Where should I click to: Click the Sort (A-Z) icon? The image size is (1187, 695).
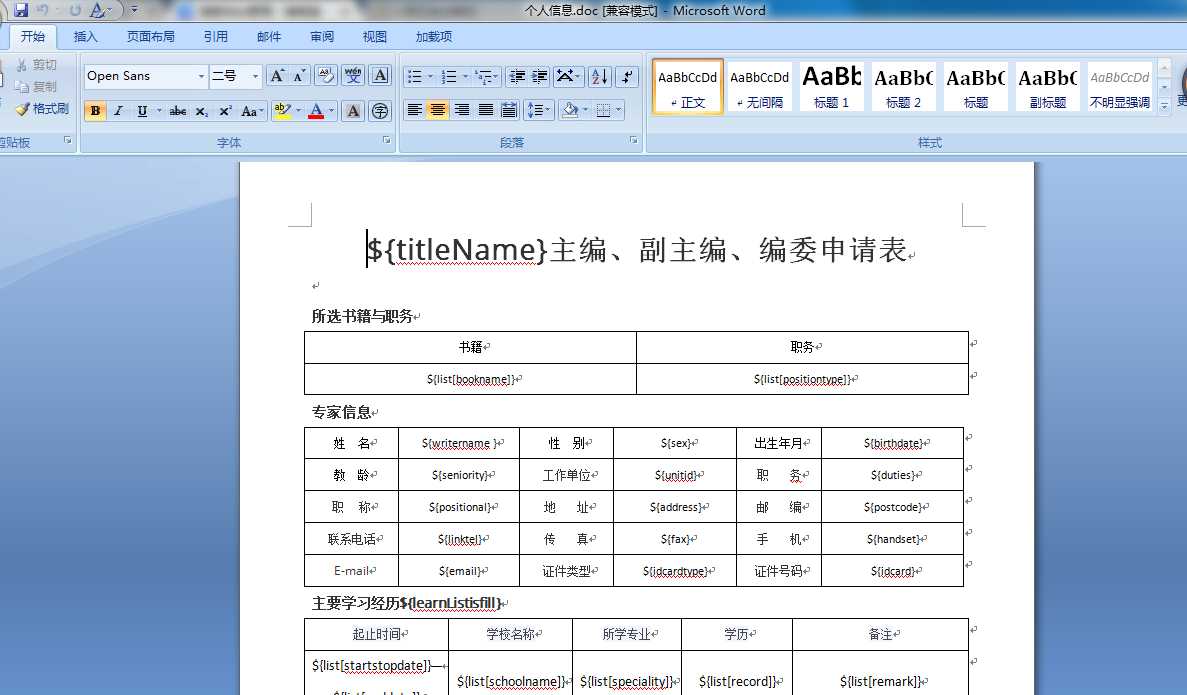coord(600,76)
